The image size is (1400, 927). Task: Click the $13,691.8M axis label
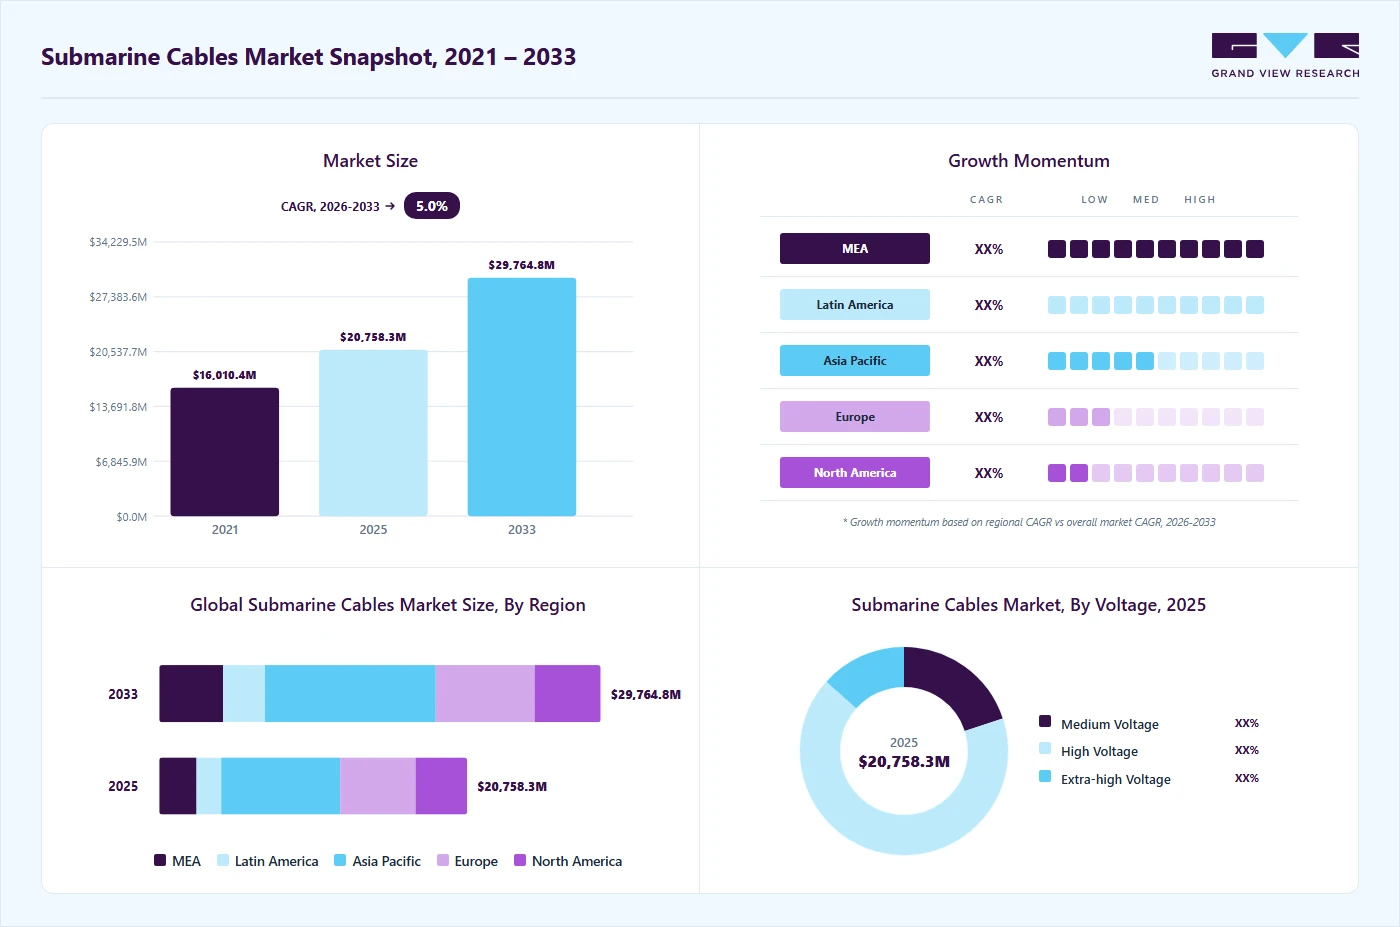pos(118,407)
